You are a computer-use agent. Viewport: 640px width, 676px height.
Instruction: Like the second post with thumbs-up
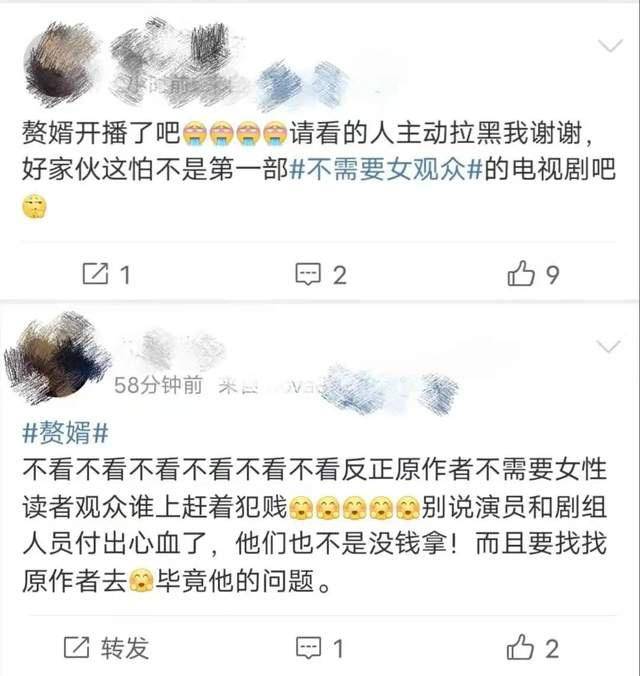[520, 647]
